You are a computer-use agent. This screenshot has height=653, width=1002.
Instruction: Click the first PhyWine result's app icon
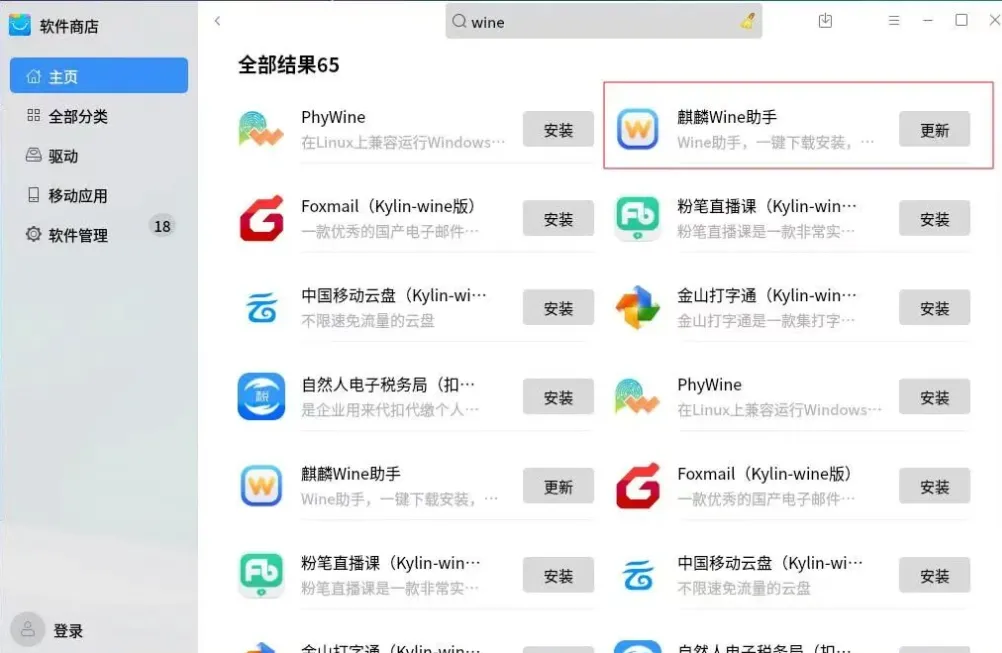pos(261,129)
